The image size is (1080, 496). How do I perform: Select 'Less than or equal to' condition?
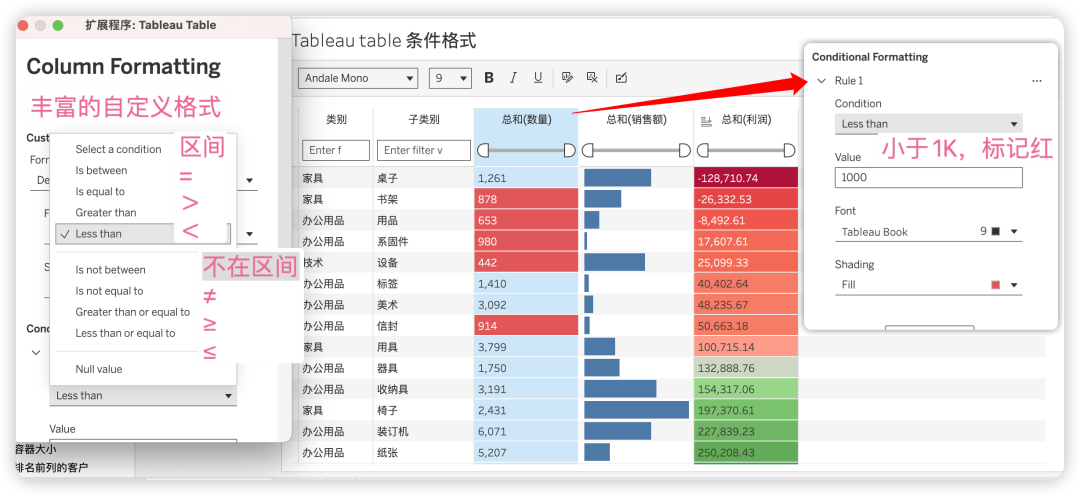pos(125,333)
